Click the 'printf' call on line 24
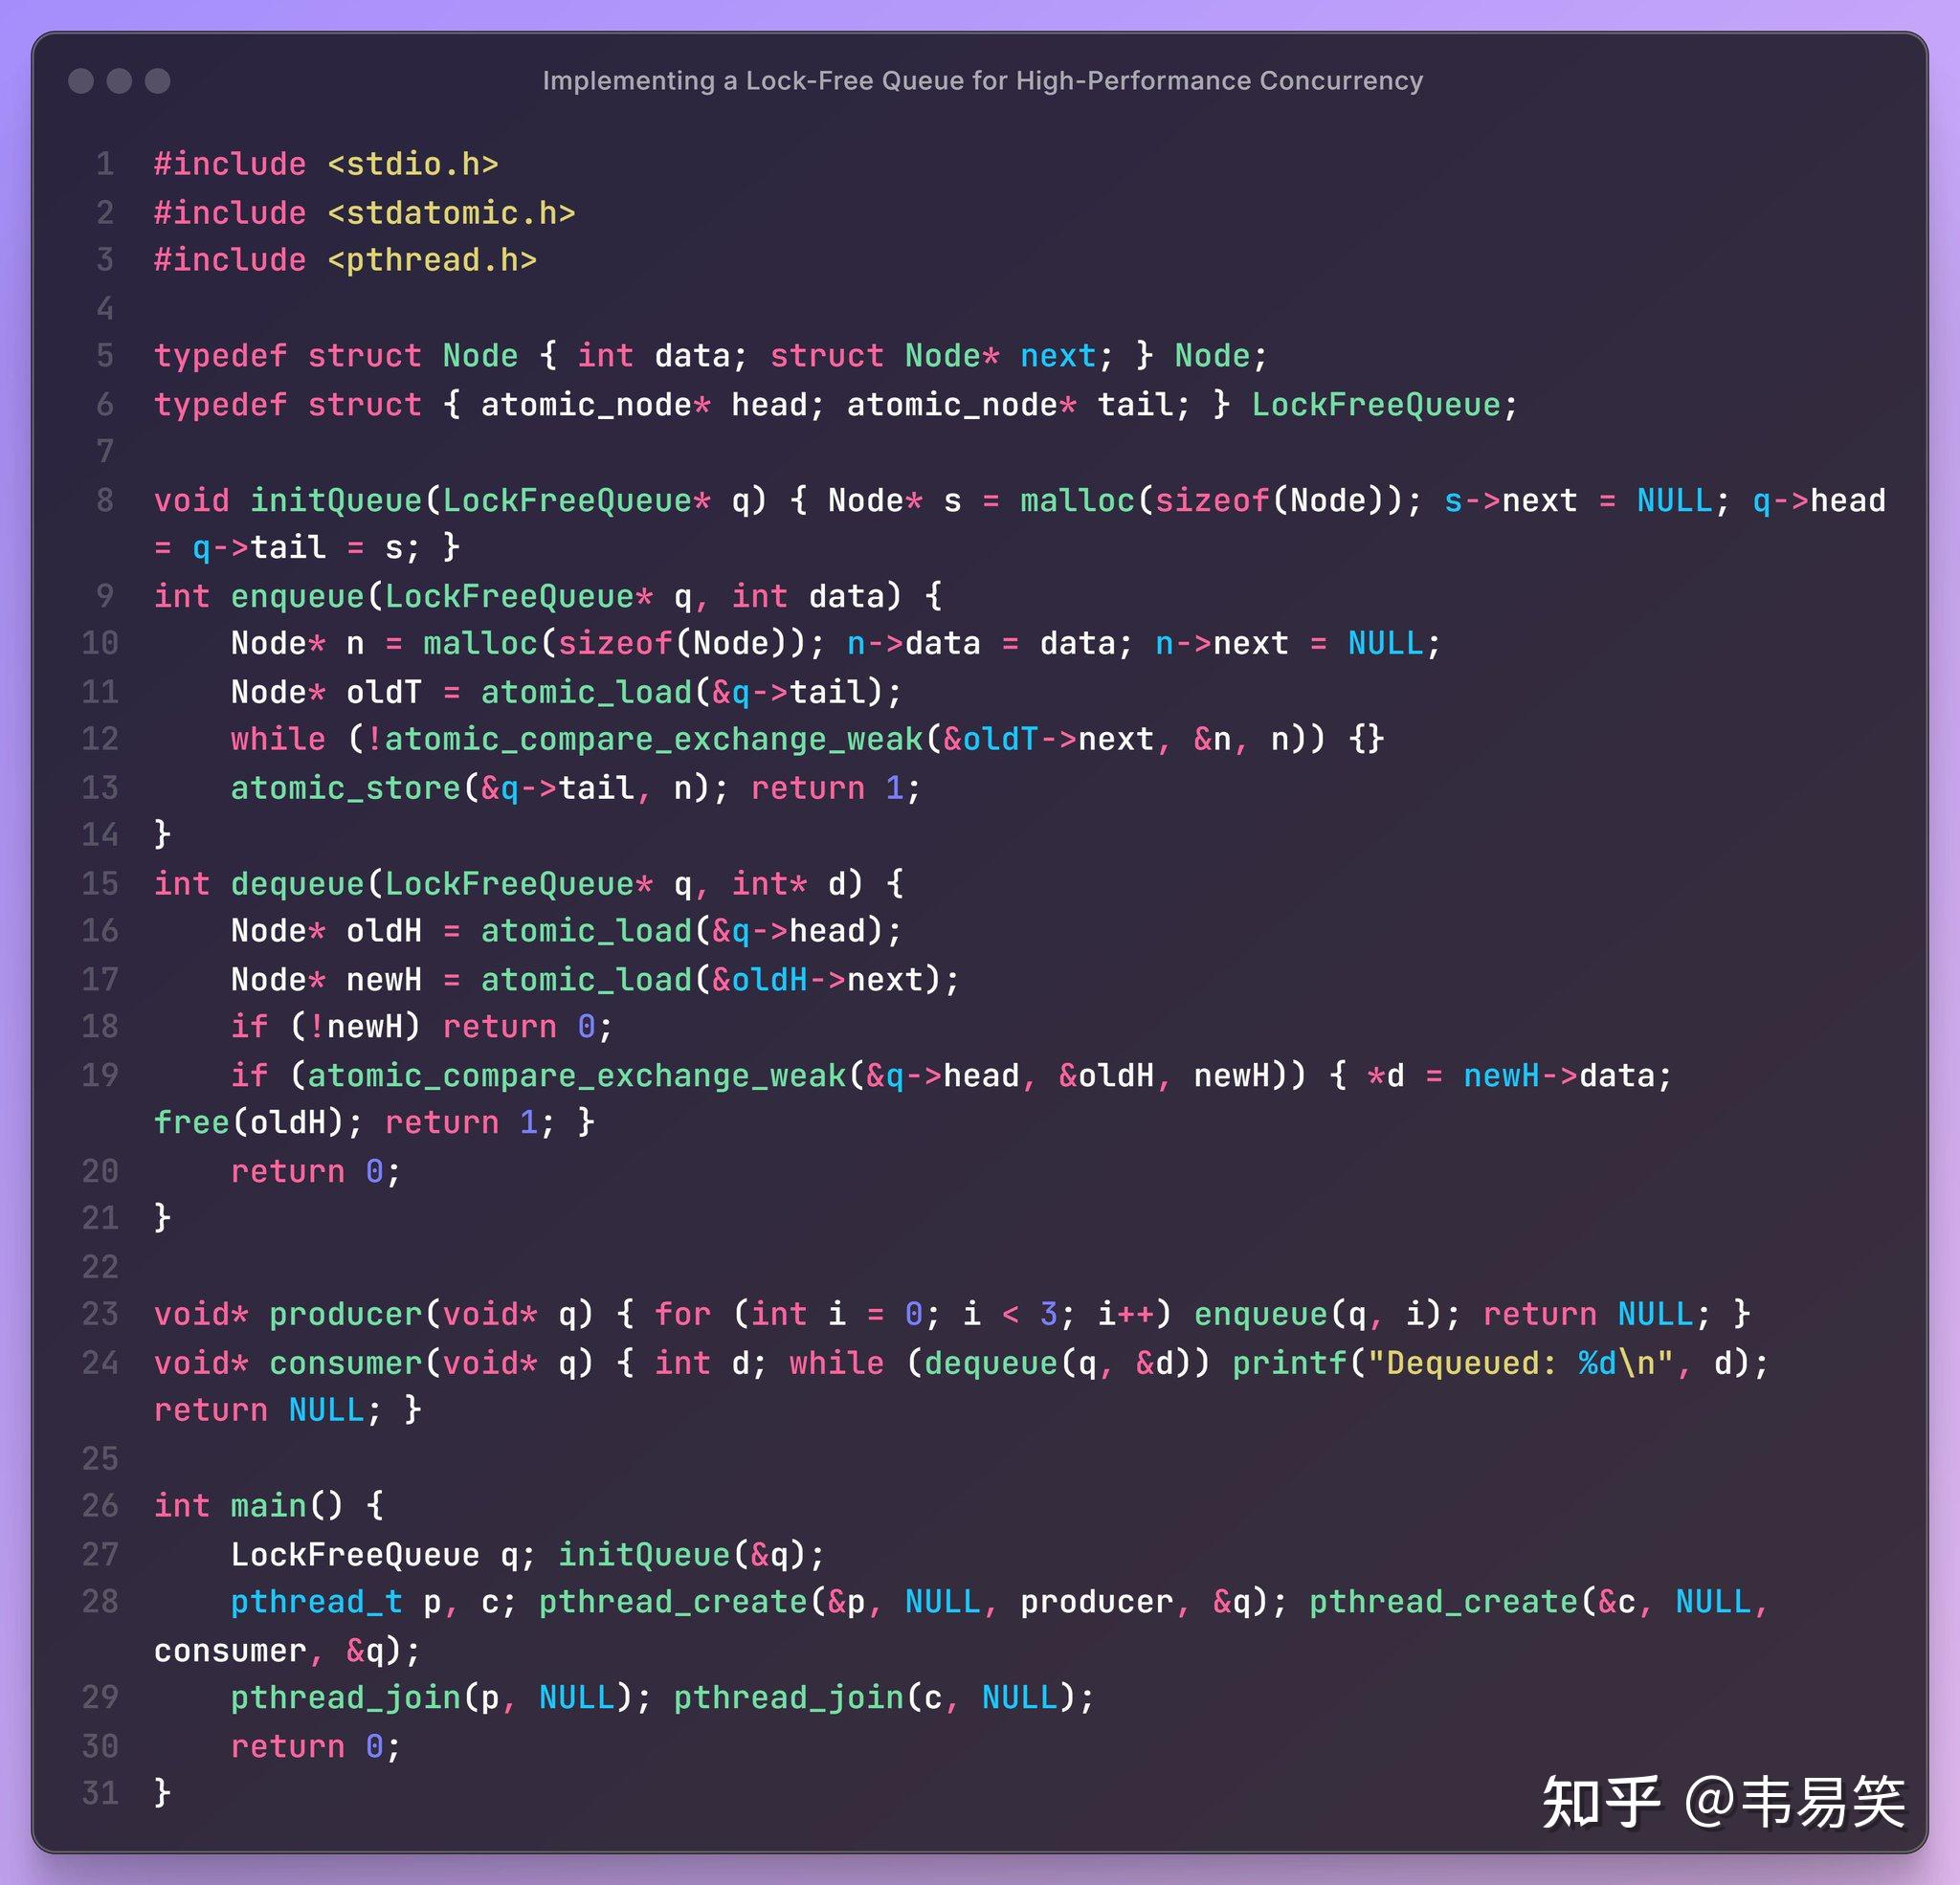Viewport: 1960px width, 1885px height. [x=1289, y=1363]
